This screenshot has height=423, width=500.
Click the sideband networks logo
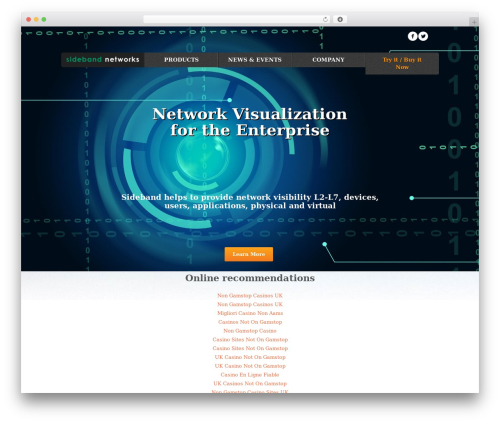coord(102,60)
